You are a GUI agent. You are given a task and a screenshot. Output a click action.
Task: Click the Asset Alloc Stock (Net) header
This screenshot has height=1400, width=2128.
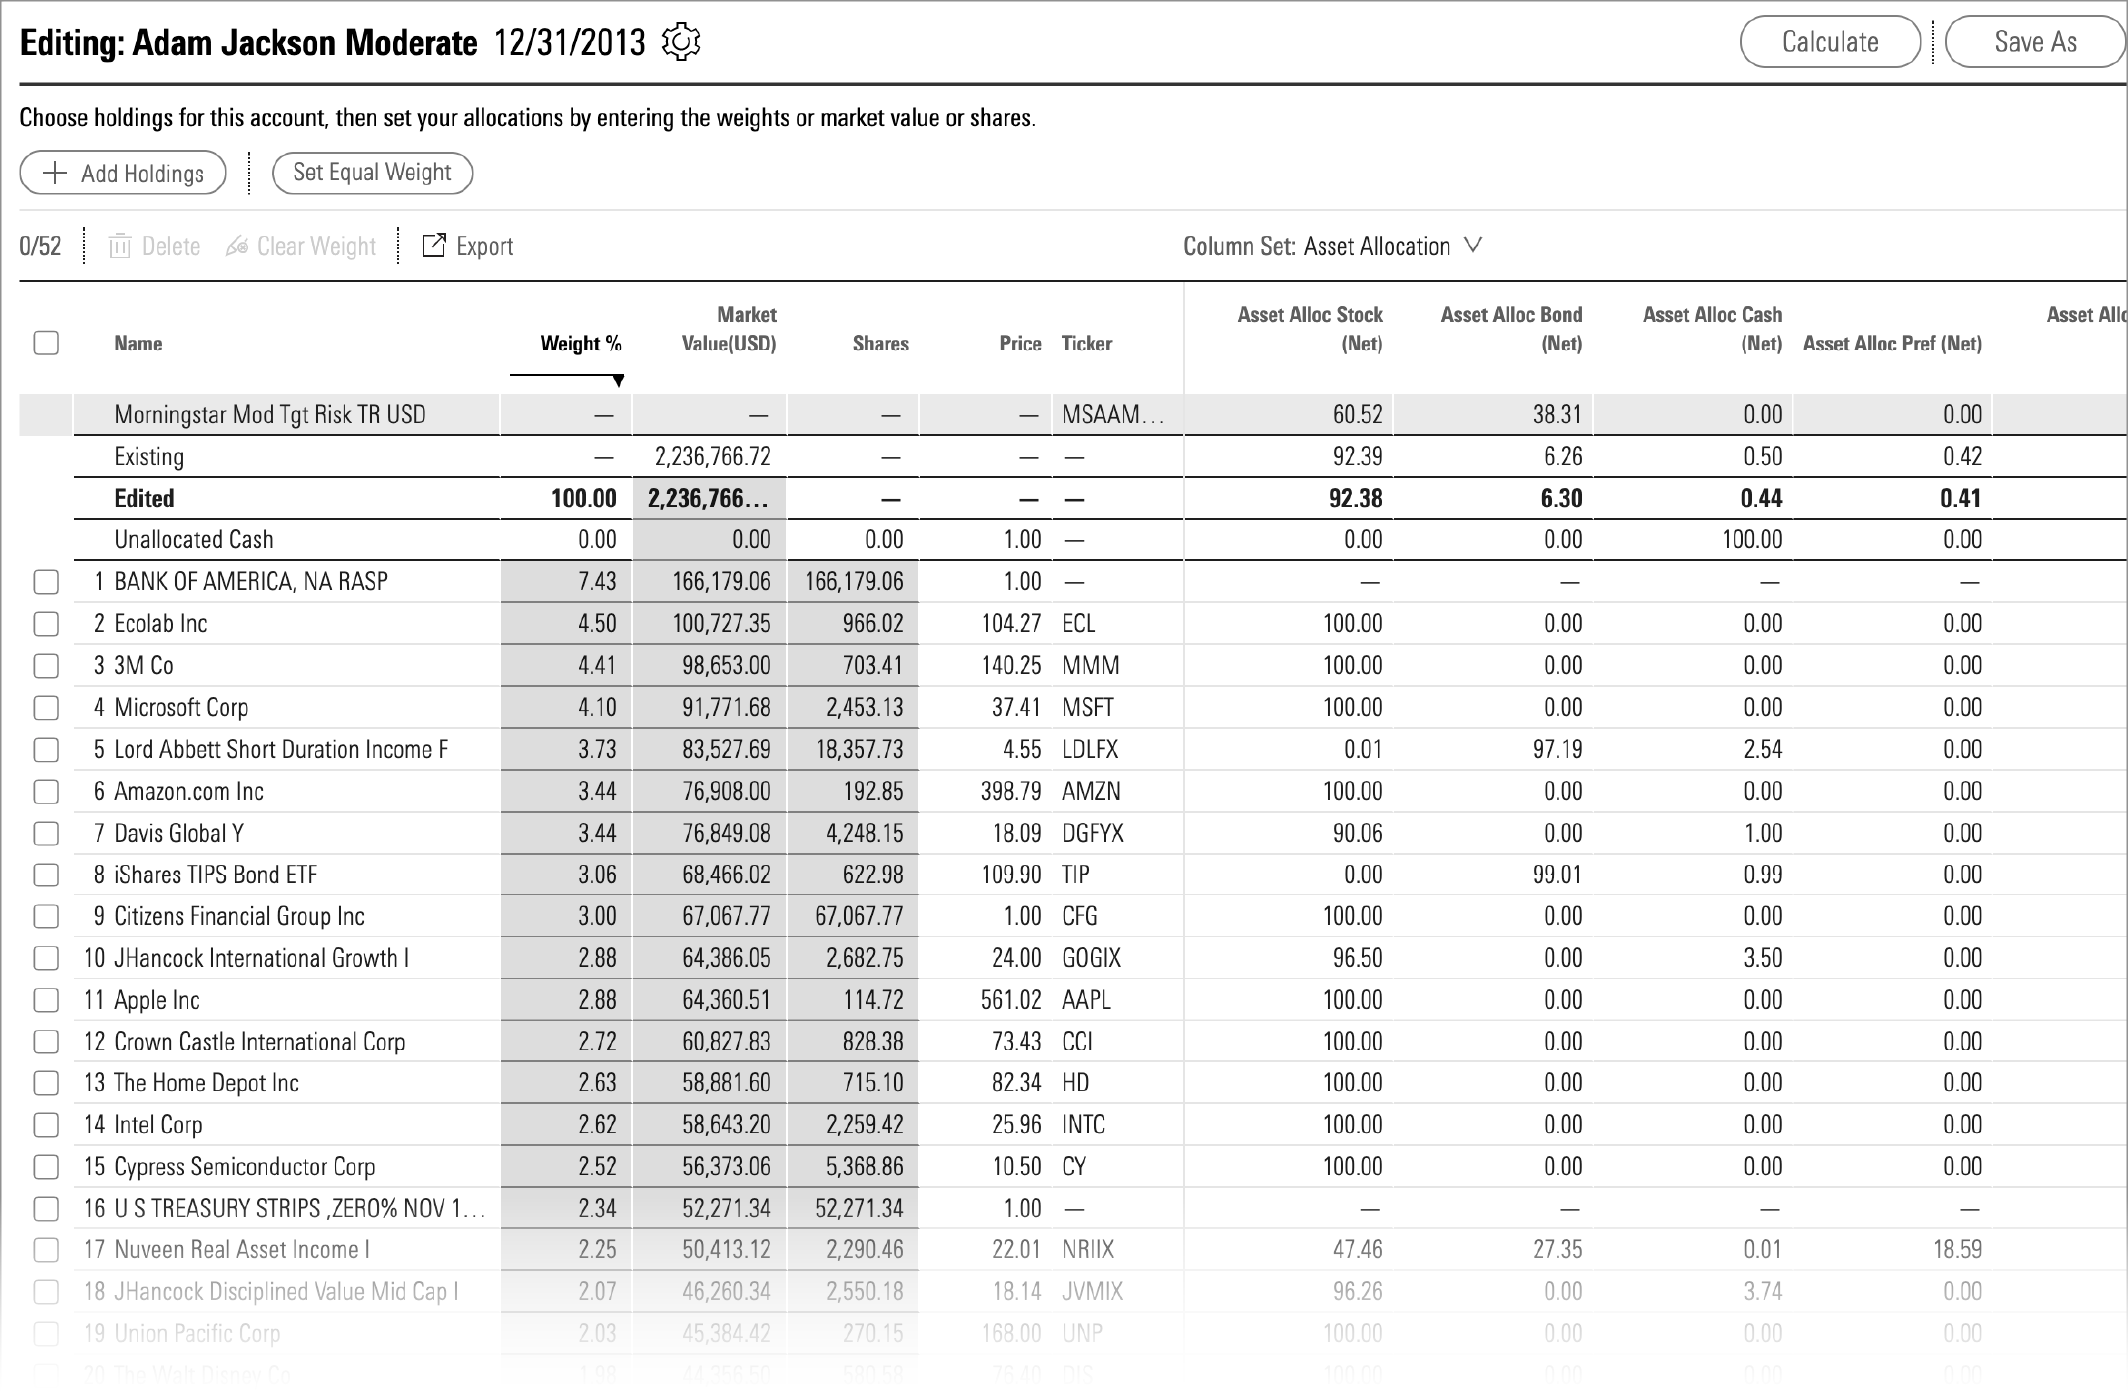click(x=1309, y=329)
